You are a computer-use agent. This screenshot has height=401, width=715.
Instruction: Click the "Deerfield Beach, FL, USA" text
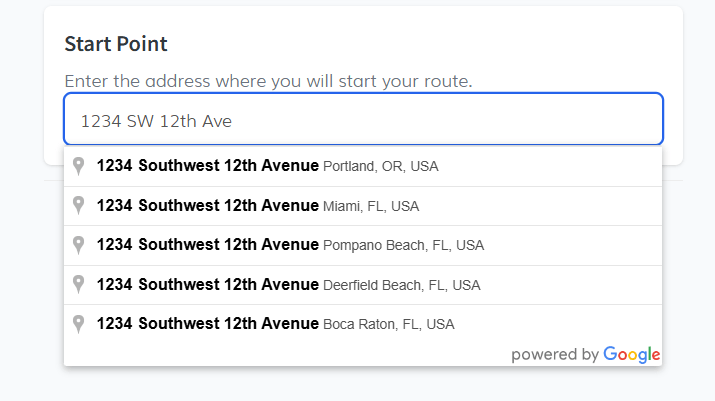point(402,286)
